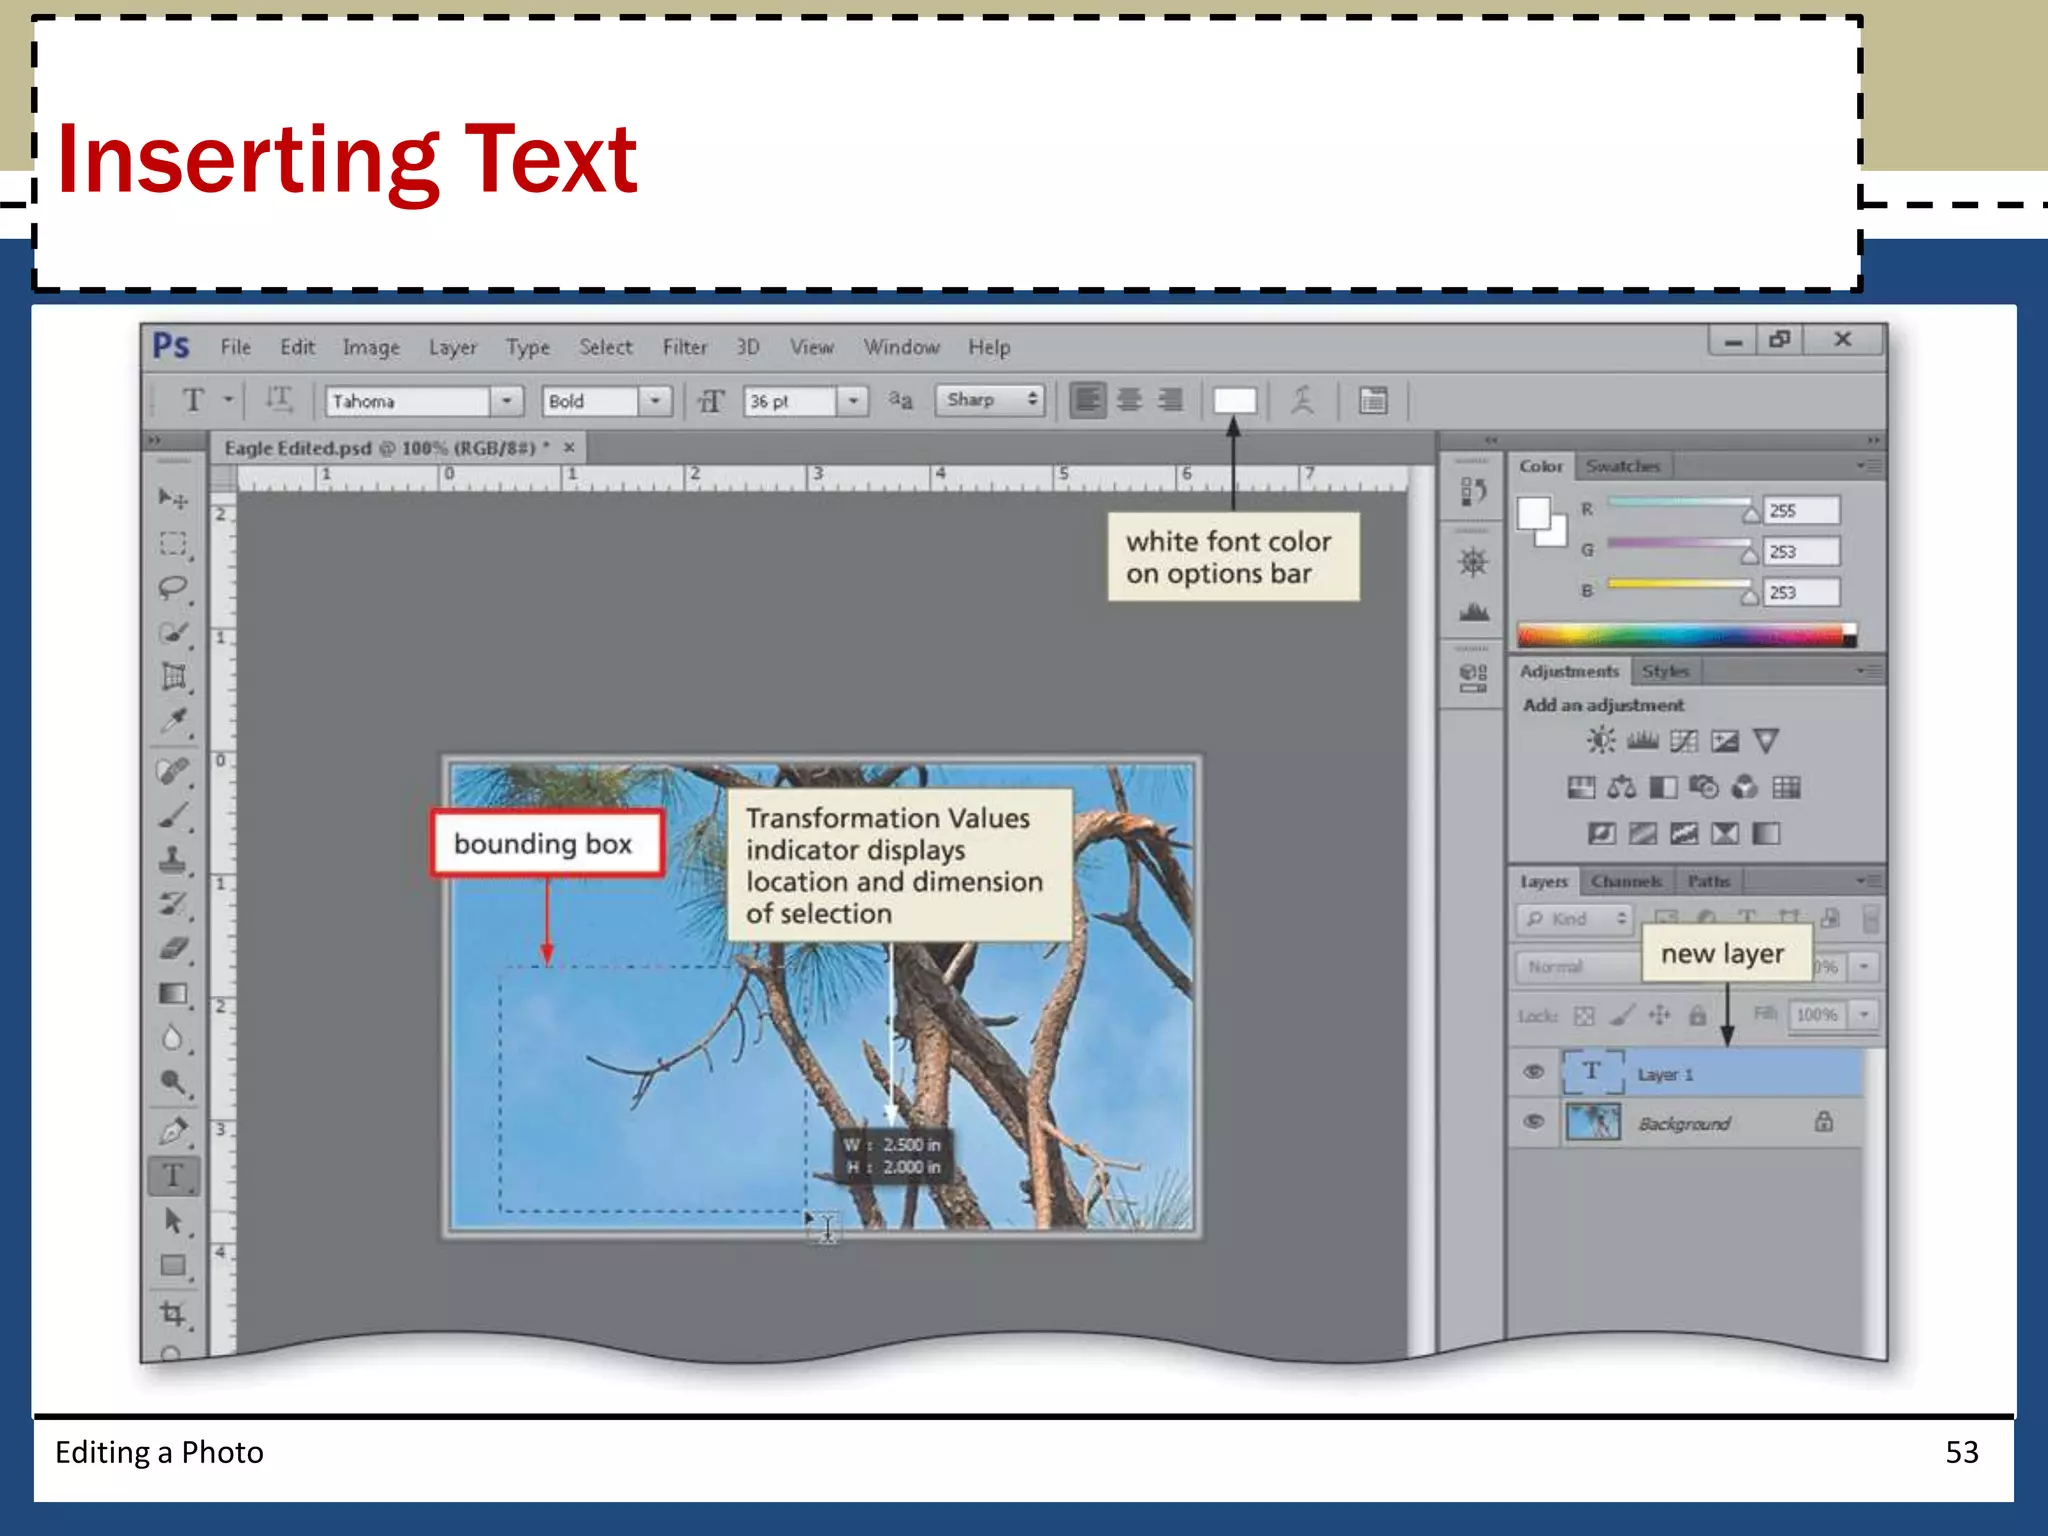Enable left align text
The image size is (2048, 1536).
pos(1088,400)
